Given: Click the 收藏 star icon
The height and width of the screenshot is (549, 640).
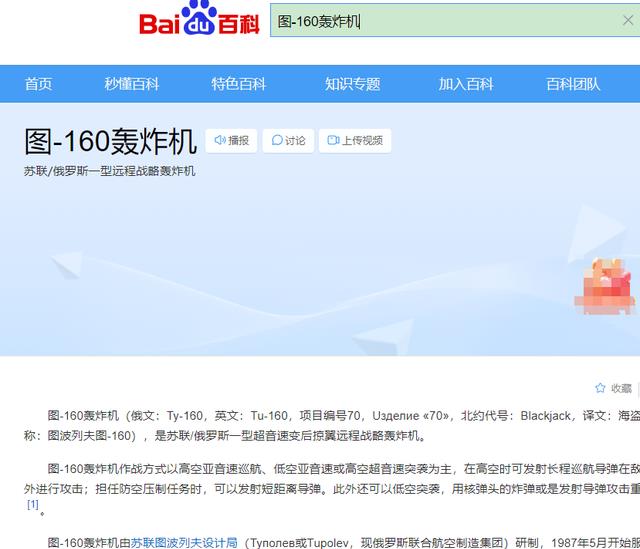Looking at the screenshot, I should click(600, 388).
